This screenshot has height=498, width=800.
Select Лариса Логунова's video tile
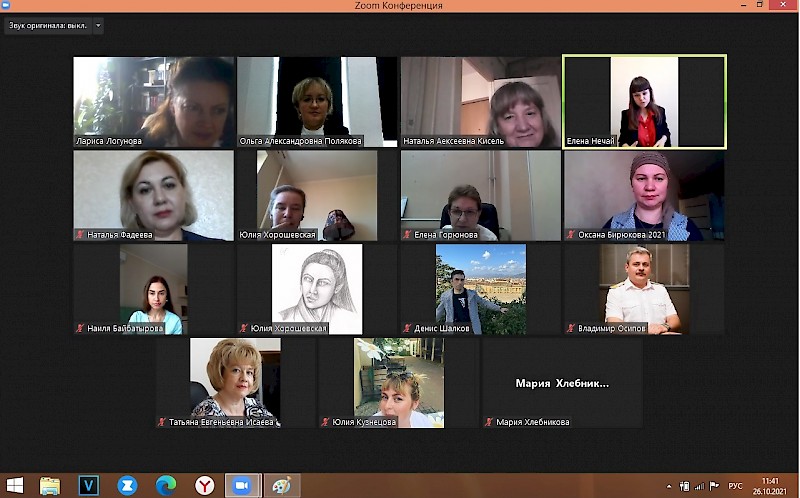tap(154, 101)
